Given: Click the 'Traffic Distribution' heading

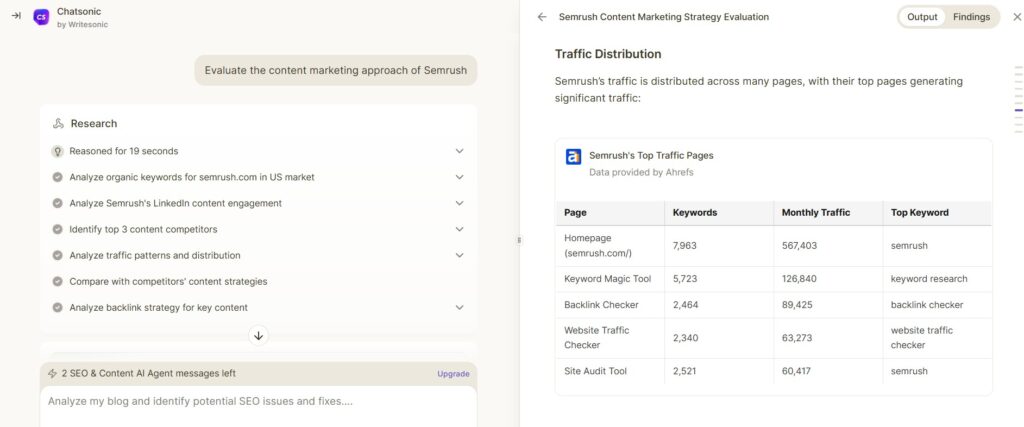Looking at the screenshot, I should (x=608, y=54).
